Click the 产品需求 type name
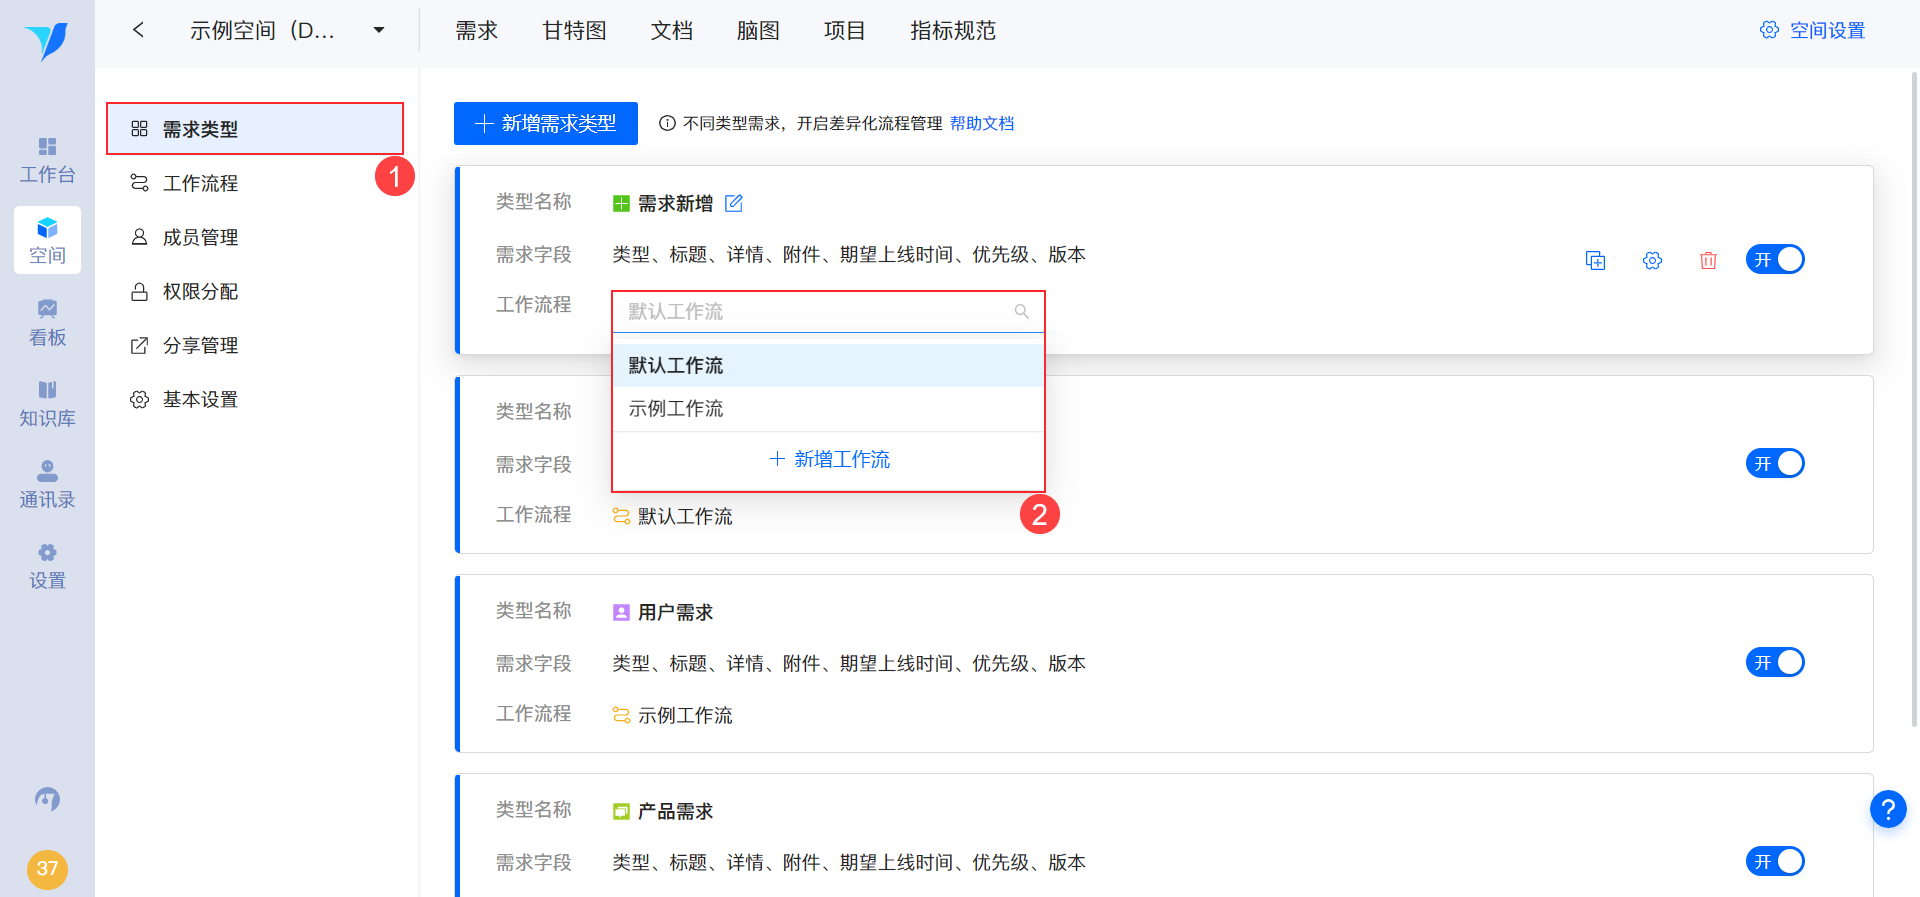1920x897 pixels. click(x=675, y=811)
